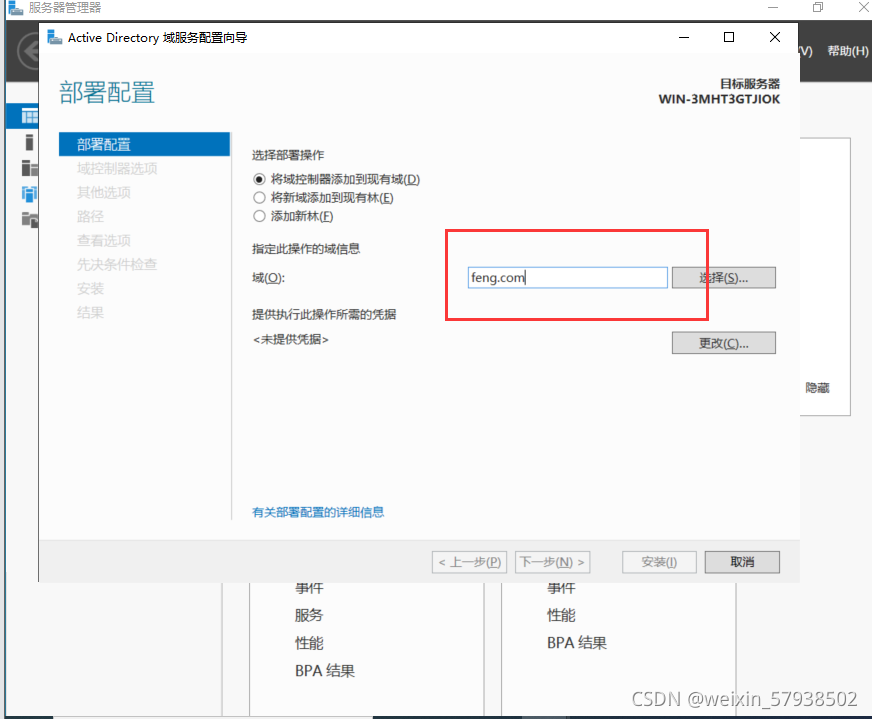
Task: Click Server Manager app icon in title bar
Action: point(15,8)
